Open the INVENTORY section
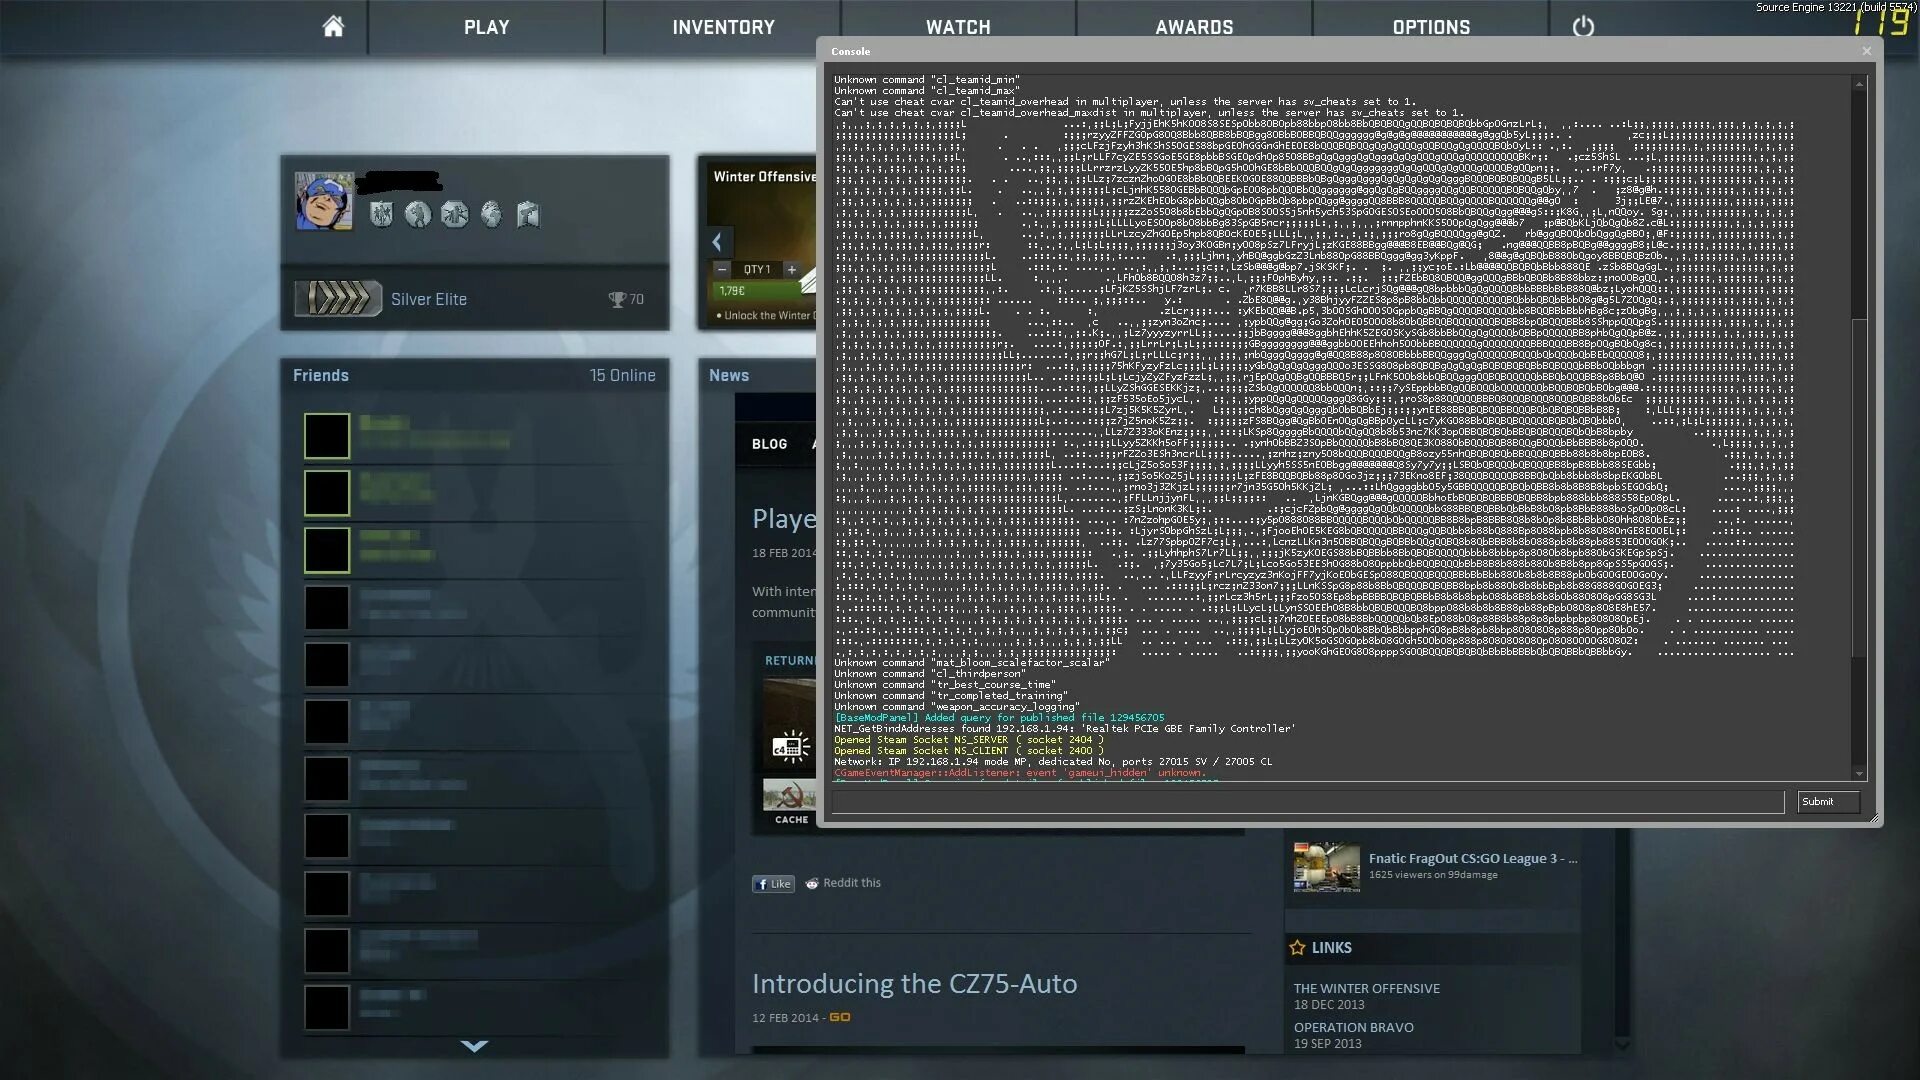This screenshot has height=1080, width=1920. (723, 26)
